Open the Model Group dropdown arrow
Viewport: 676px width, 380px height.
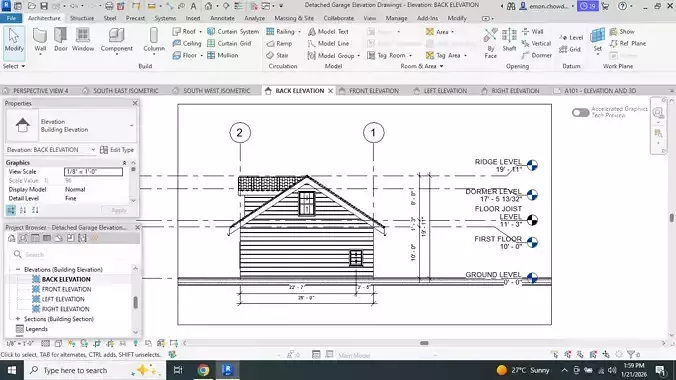(x=358, y=56)
